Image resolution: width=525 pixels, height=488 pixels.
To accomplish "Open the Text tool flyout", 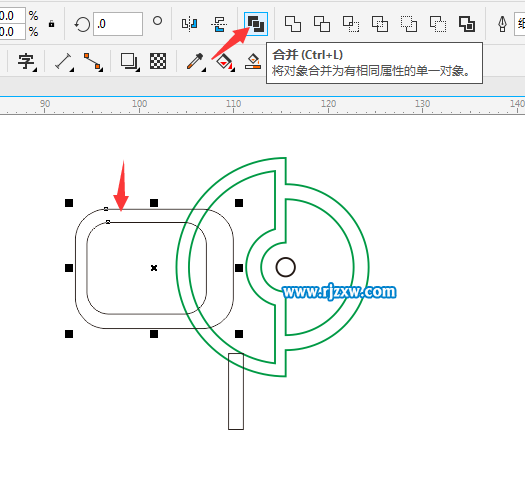I will [27, 62].
